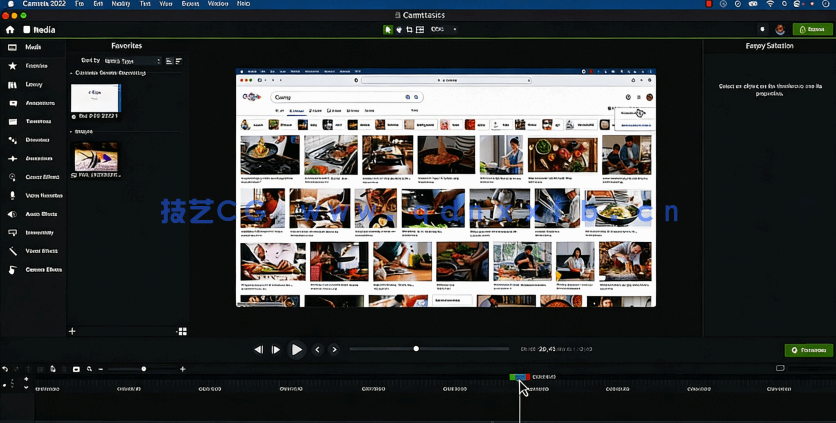Toggle Edit arrow mode on canvas toolbar
This screenshot has height=423, width=836.
(x=388, y=30)
